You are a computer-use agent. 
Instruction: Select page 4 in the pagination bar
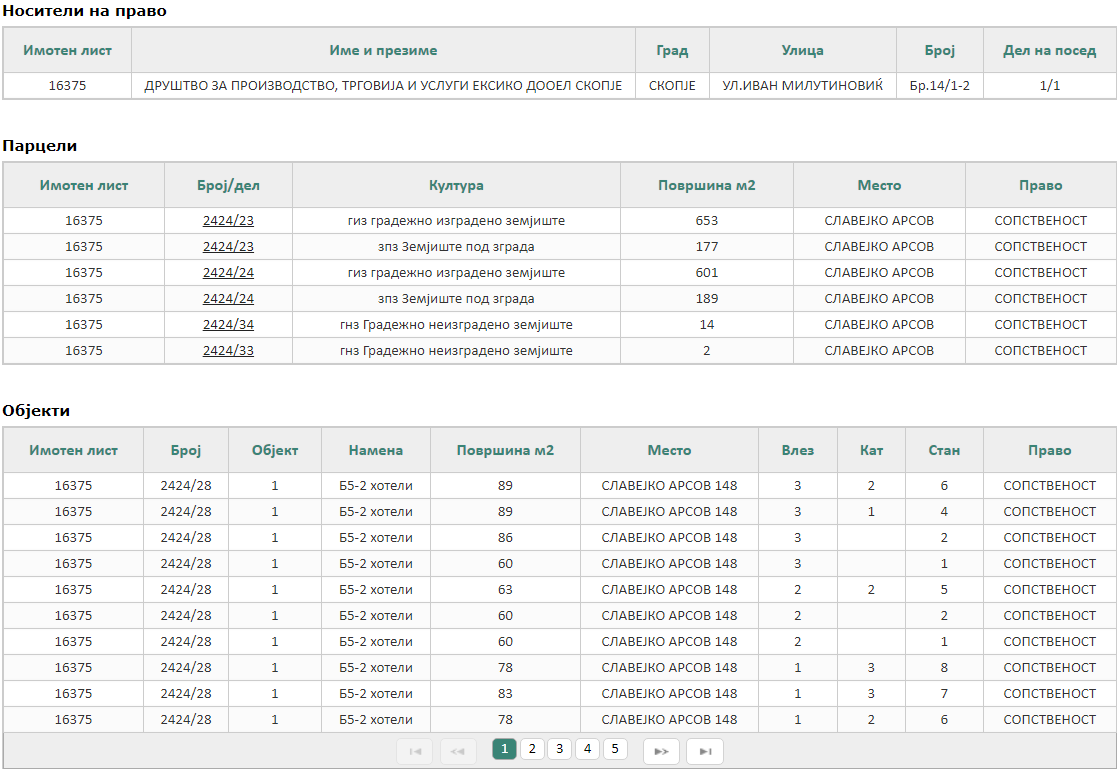(587, 749)
